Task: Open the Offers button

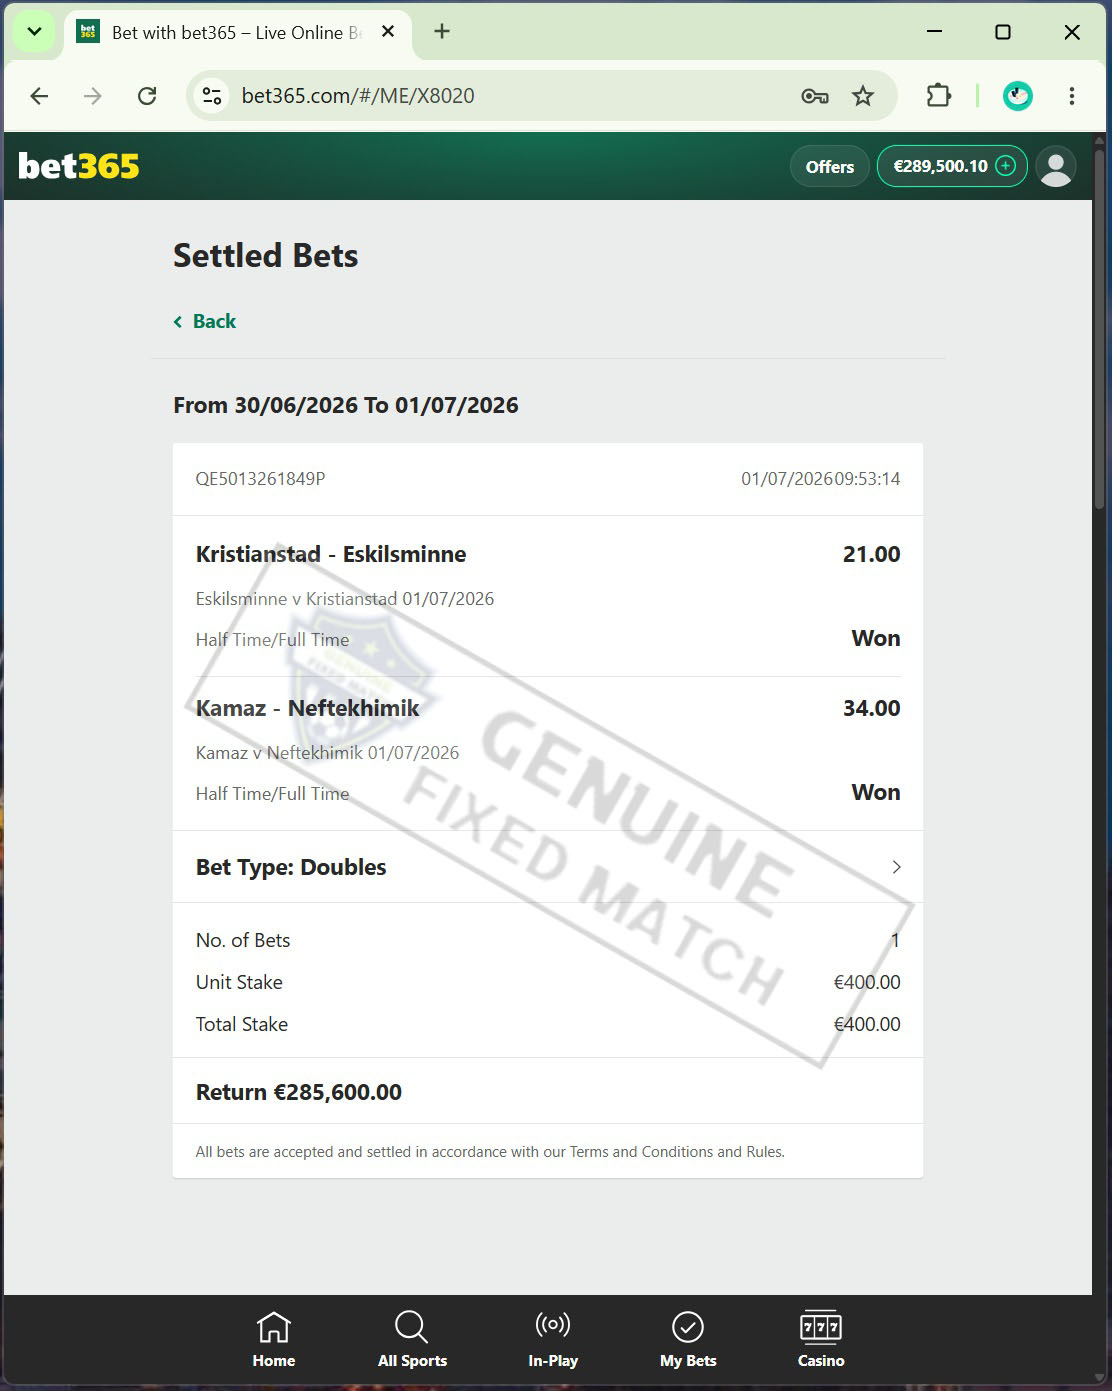Action: coord(830,166)
